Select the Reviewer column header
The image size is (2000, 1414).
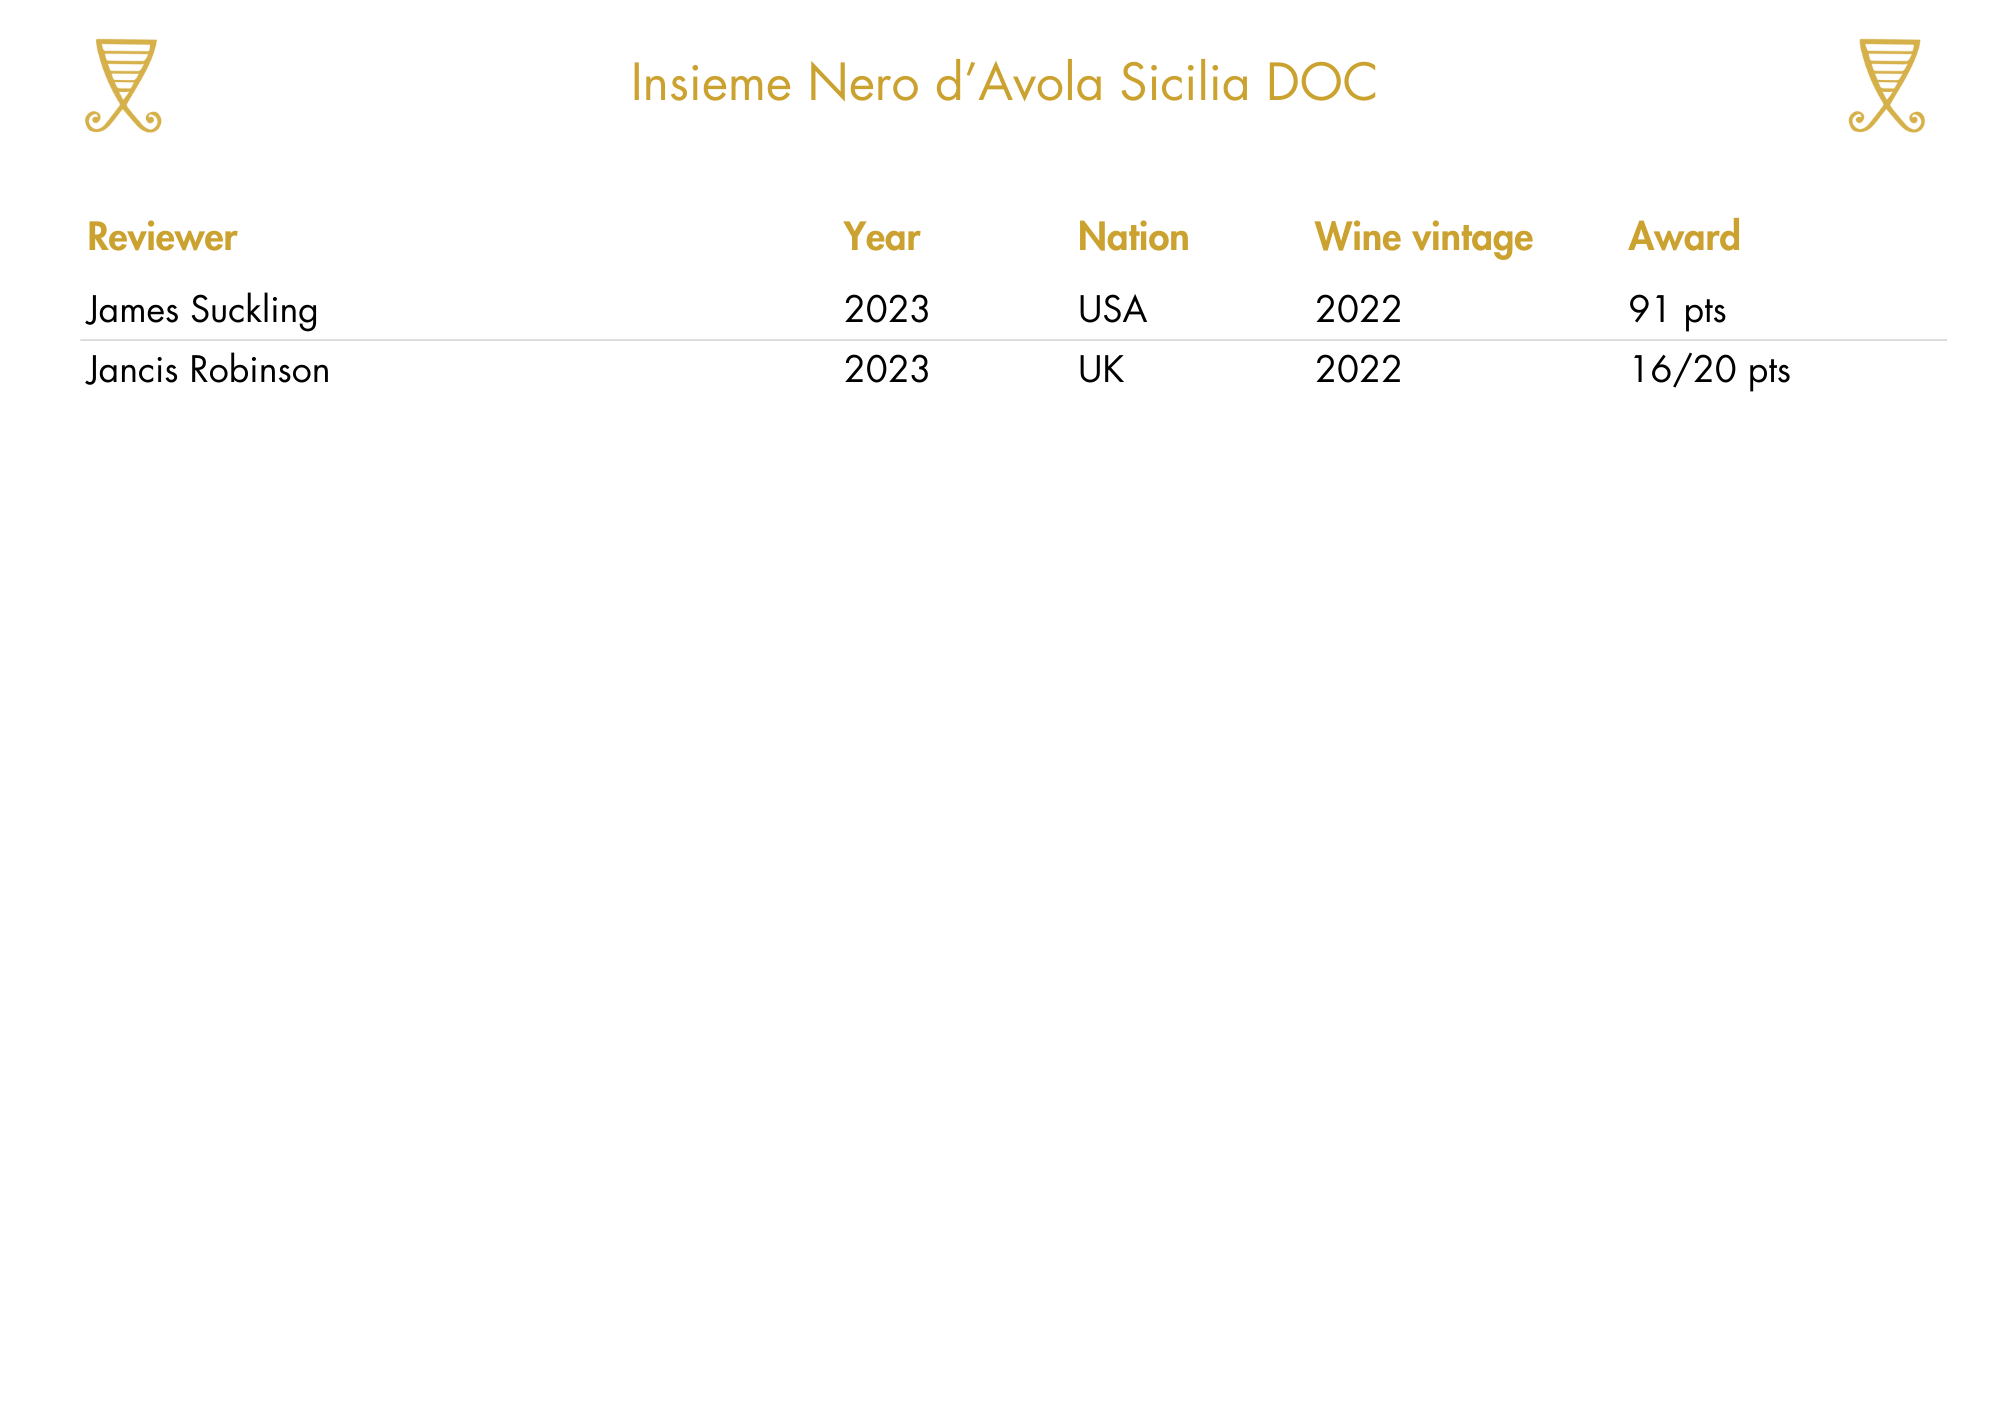click(162, 237)
